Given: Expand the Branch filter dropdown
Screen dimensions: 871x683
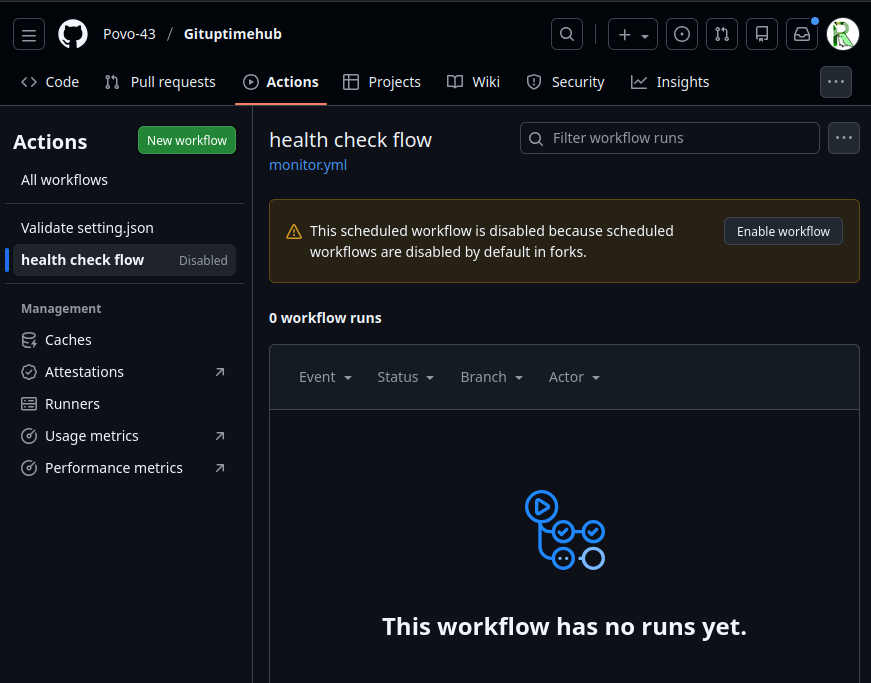Looking at the screenshot, I should coord(491,377).
